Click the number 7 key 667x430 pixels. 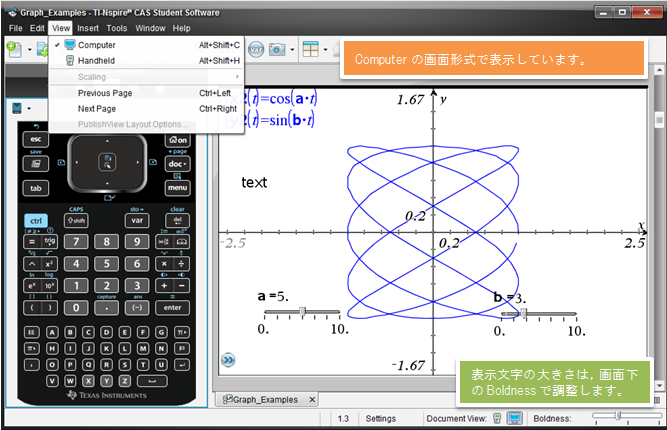tap(76, 242)
